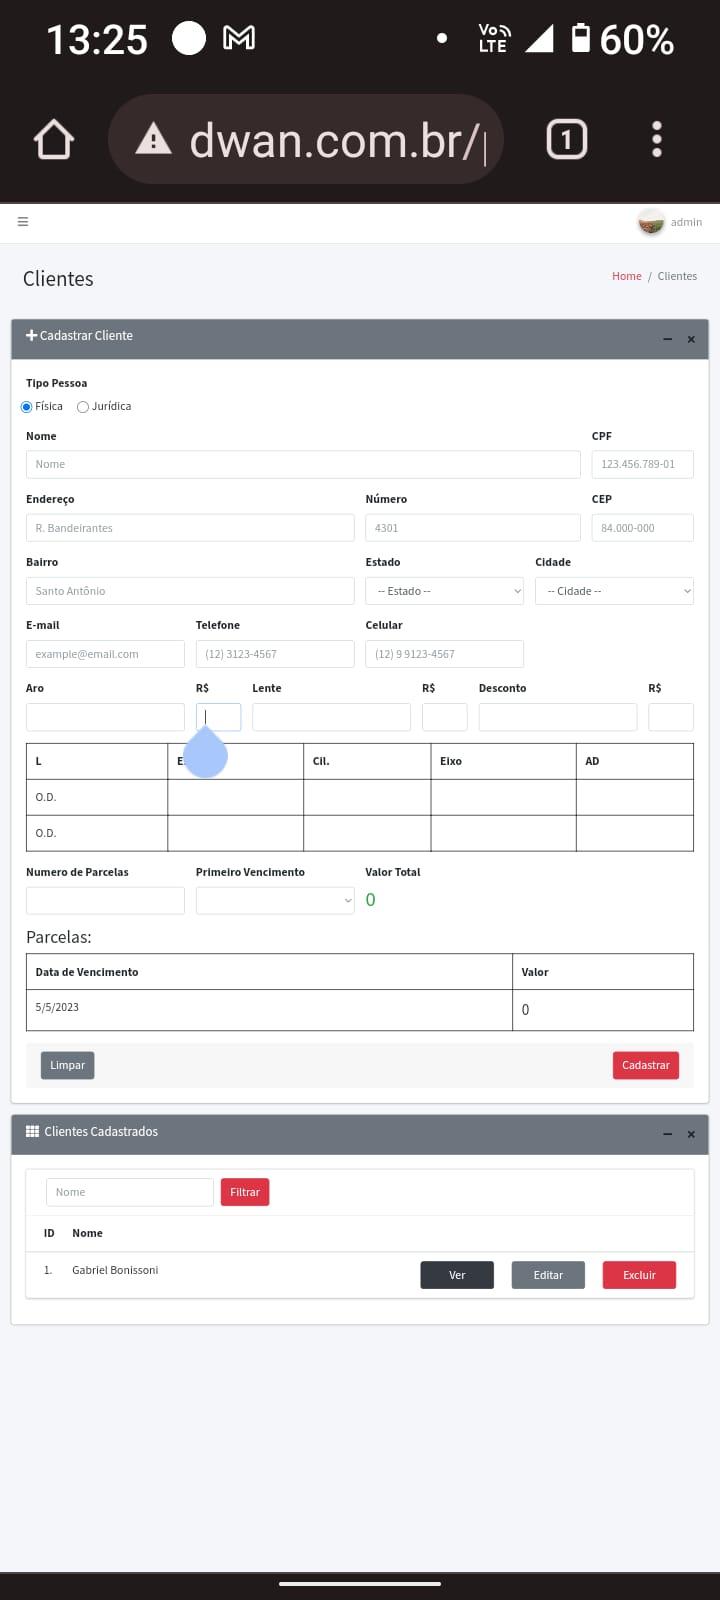Focus the Endereço input field

(190, 528)
